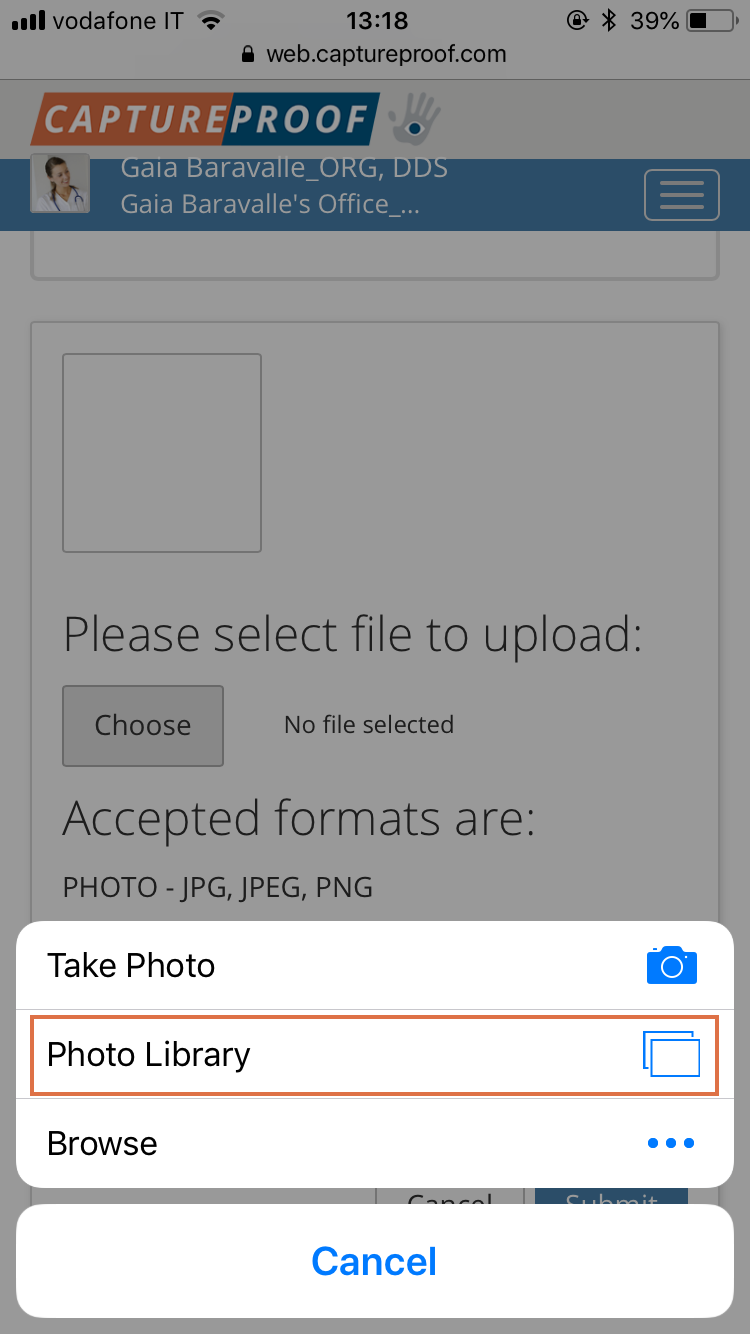
Task: Click the Choose file button
Action: coord(143,725)
